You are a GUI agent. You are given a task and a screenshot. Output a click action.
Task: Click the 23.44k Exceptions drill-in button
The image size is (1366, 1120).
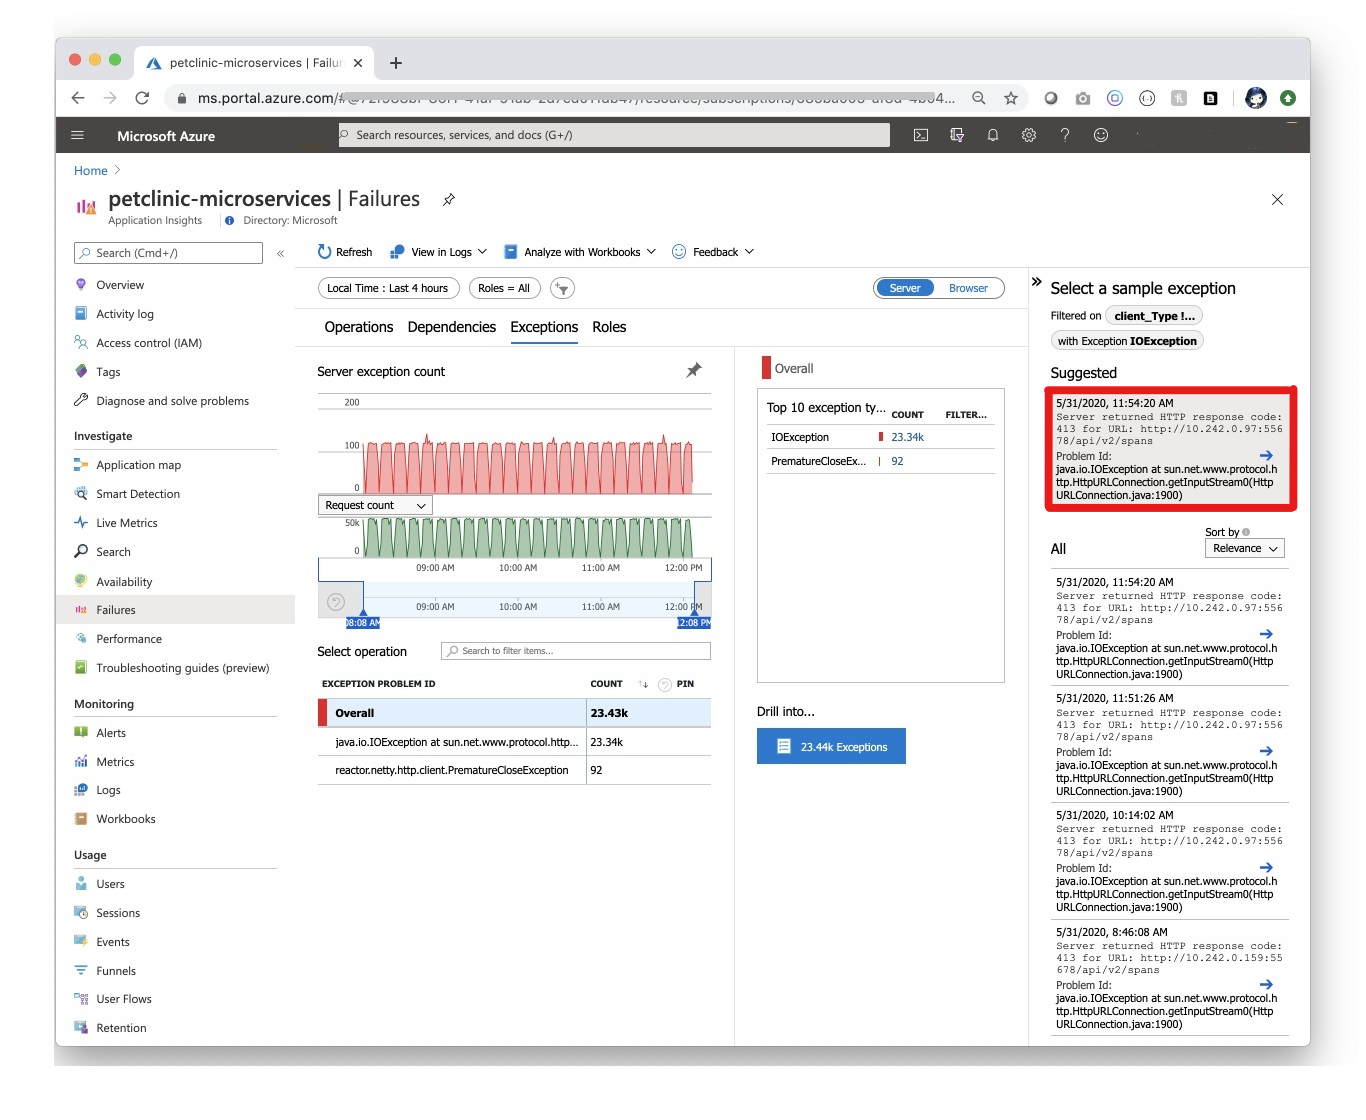(x=831, y=746)
